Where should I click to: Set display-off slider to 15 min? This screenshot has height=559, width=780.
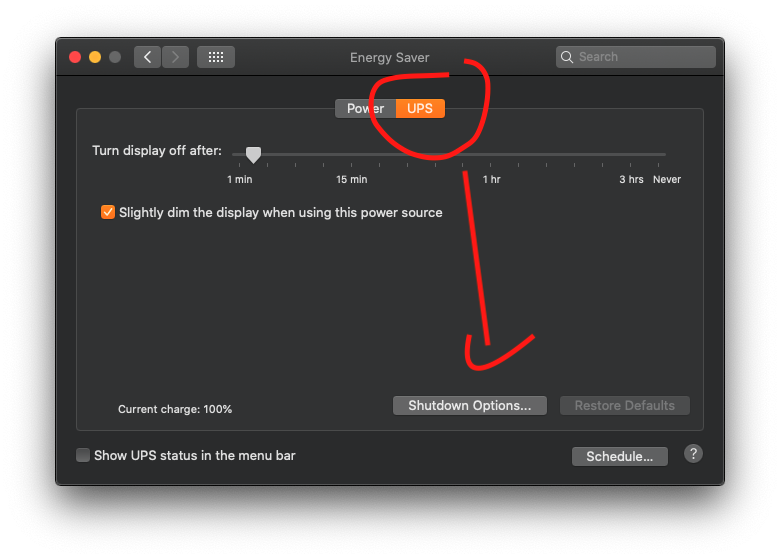[x=352, y=155]
